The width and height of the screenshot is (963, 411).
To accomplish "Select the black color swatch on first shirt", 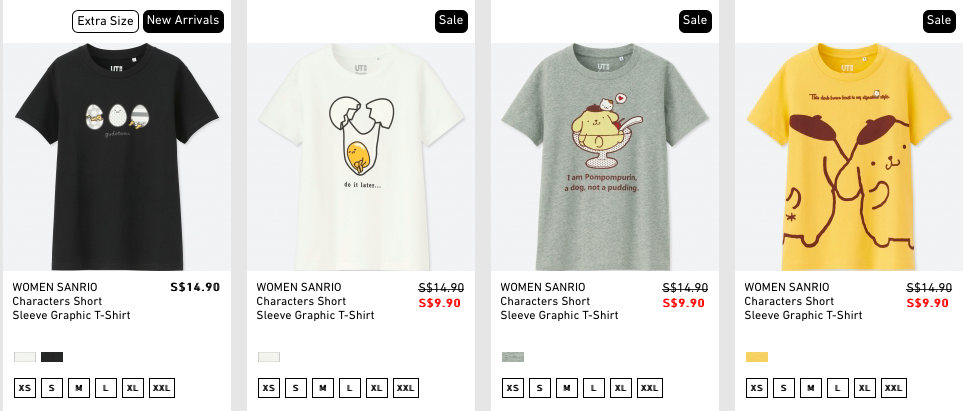I will pyautogui.click(x=52, y=357).
